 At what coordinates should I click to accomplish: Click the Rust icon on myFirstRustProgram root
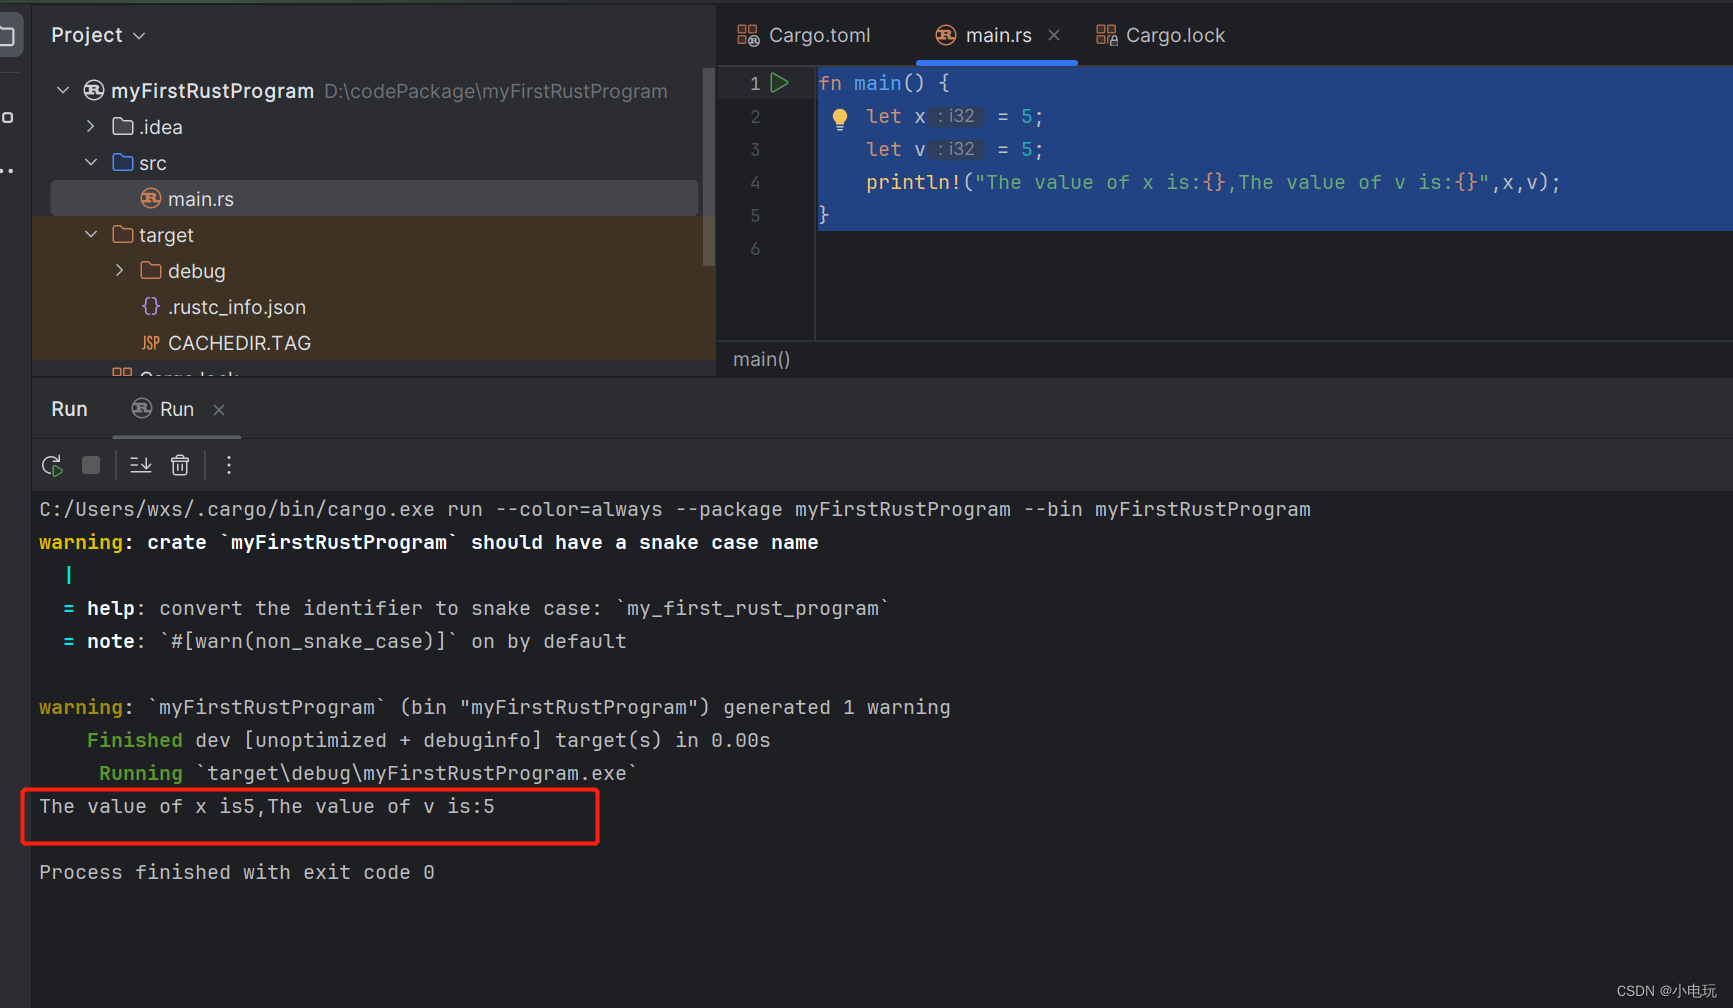tap(94, 90)
